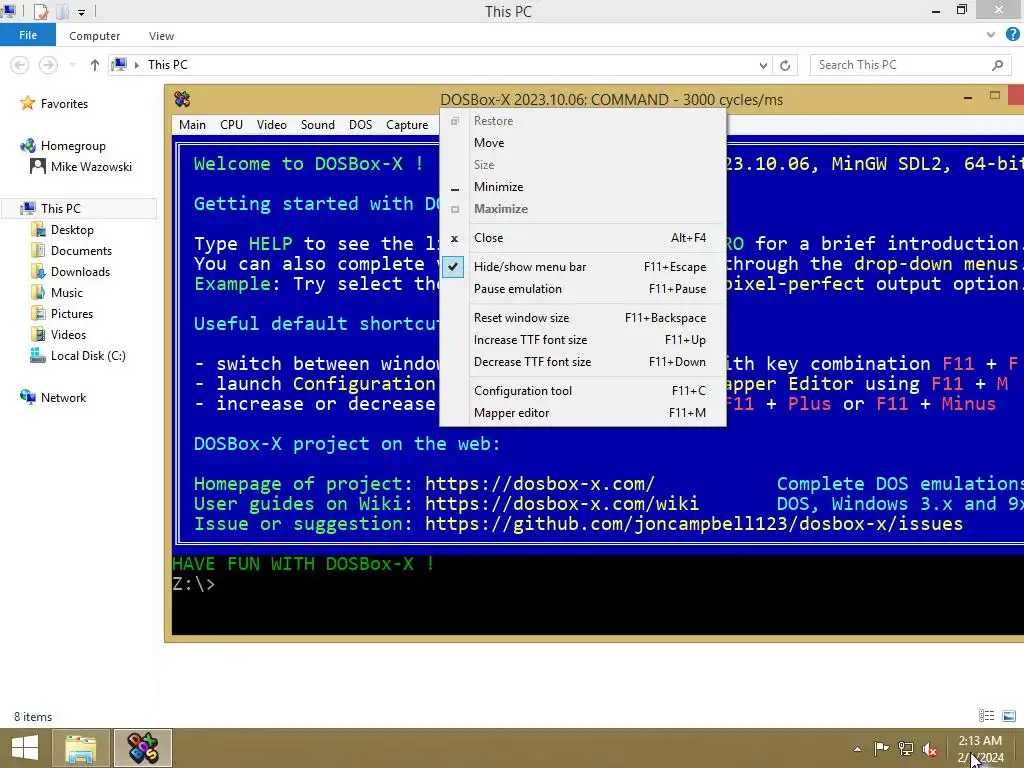Click the DOSBox-X window title bar icon
The image size is (1024, 768).
click(x=182, y=99)
